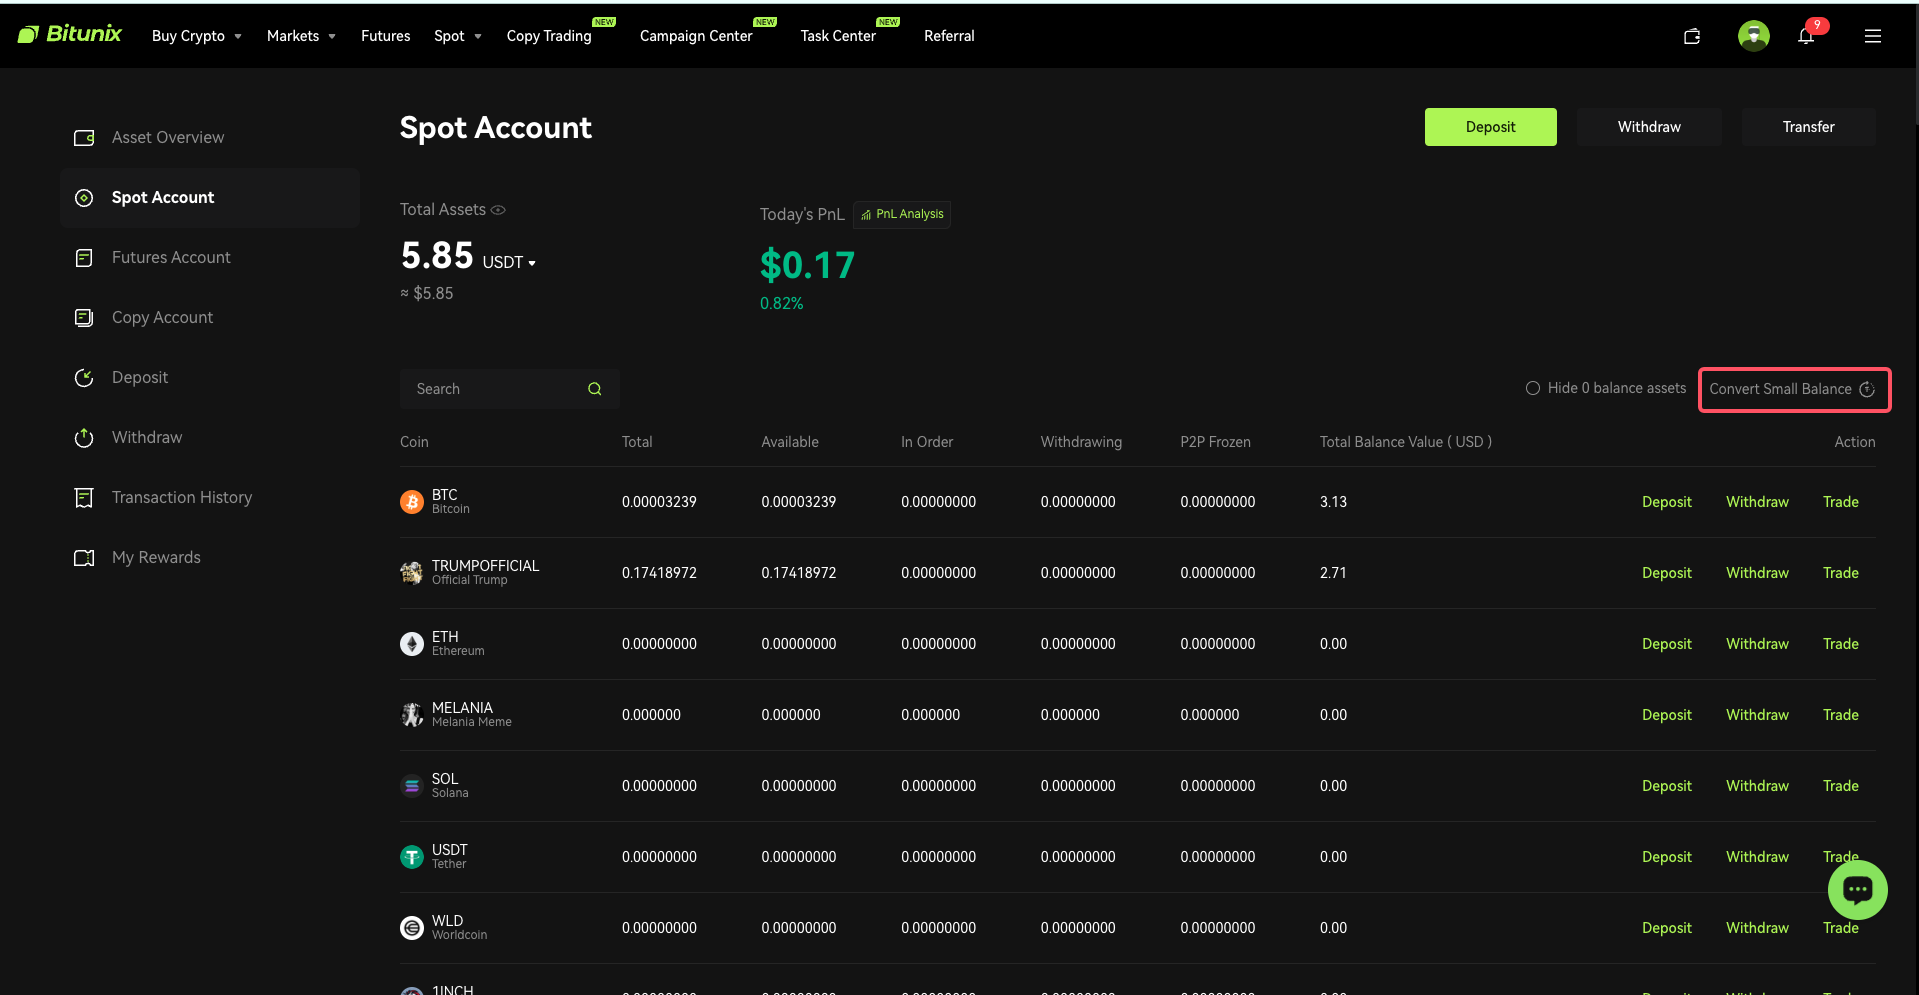Click the SOL coin icon
This screenshot has height=995, width=1919.
coord(412,786)
